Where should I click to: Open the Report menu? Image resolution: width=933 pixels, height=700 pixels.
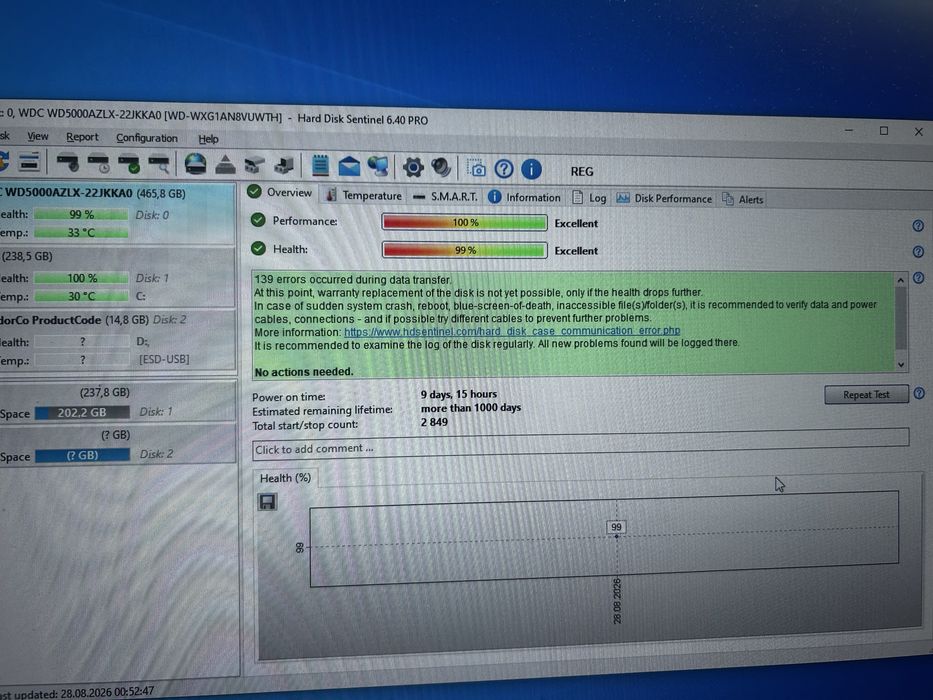click(x=82, y=137)
